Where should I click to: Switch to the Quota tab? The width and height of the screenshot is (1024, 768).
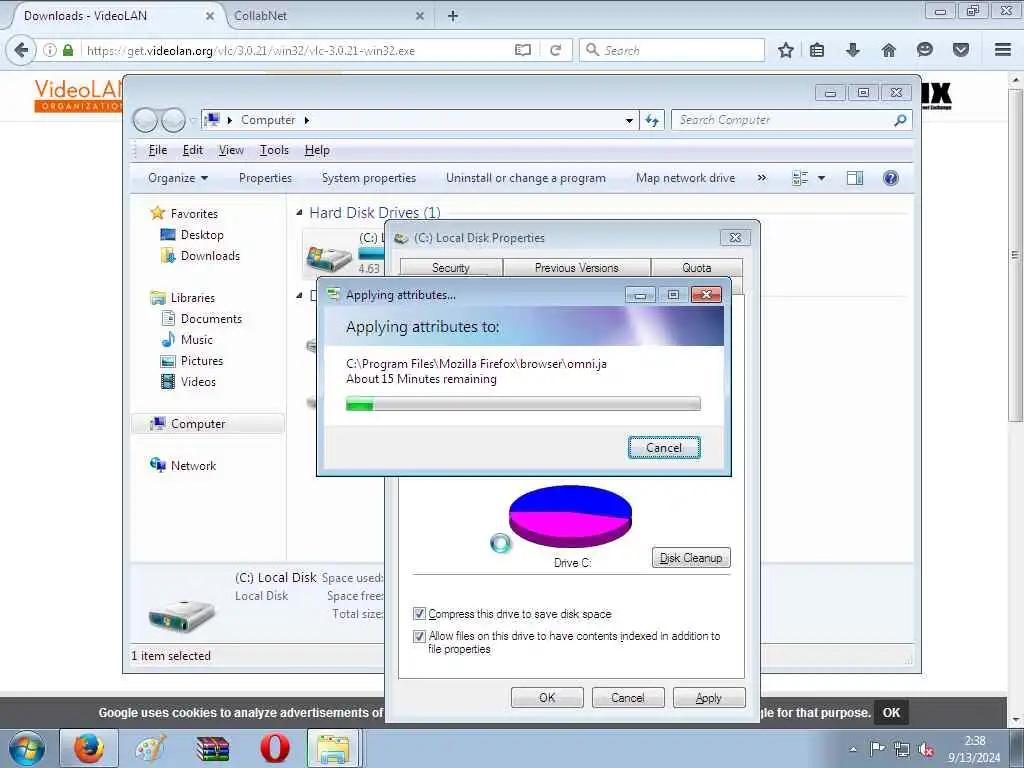(697, 268)
